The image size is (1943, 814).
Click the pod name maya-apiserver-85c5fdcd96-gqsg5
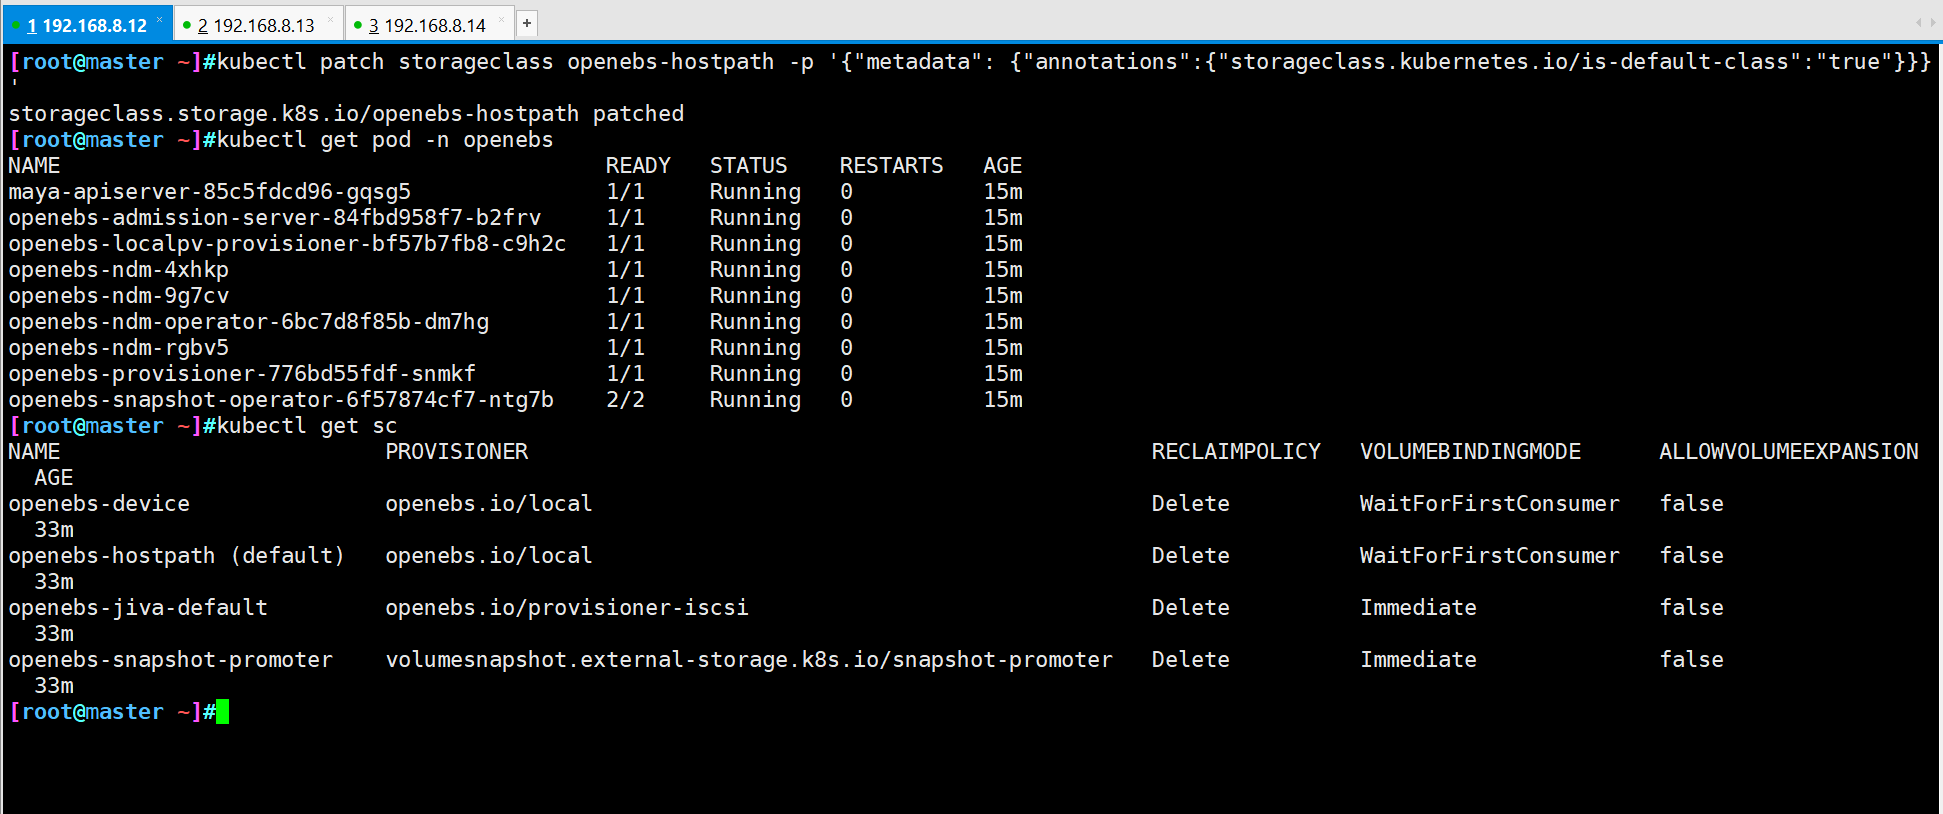(210, 192)
